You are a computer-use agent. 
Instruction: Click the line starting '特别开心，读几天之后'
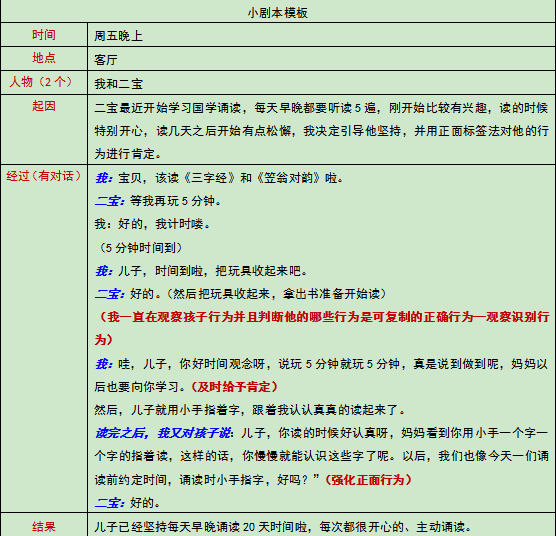point(321,131)
